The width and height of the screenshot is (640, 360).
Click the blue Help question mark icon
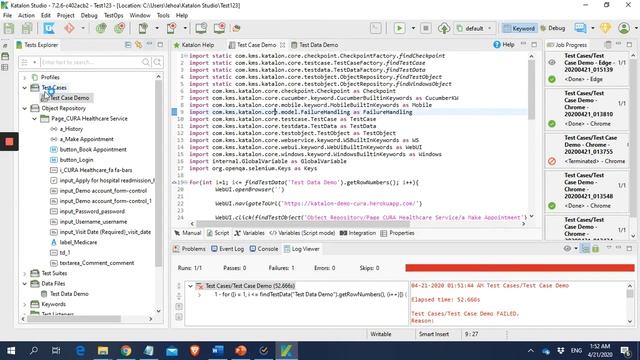point(497,44)
